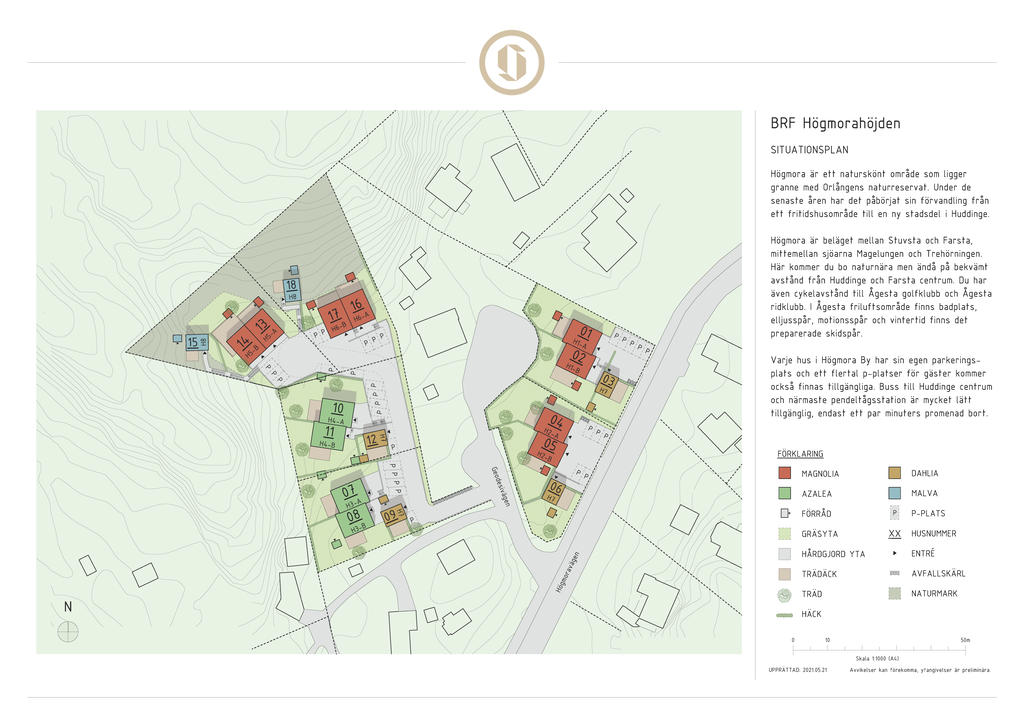
Task: Select the red Magnolia legend swatch
Action: (785, 473)
